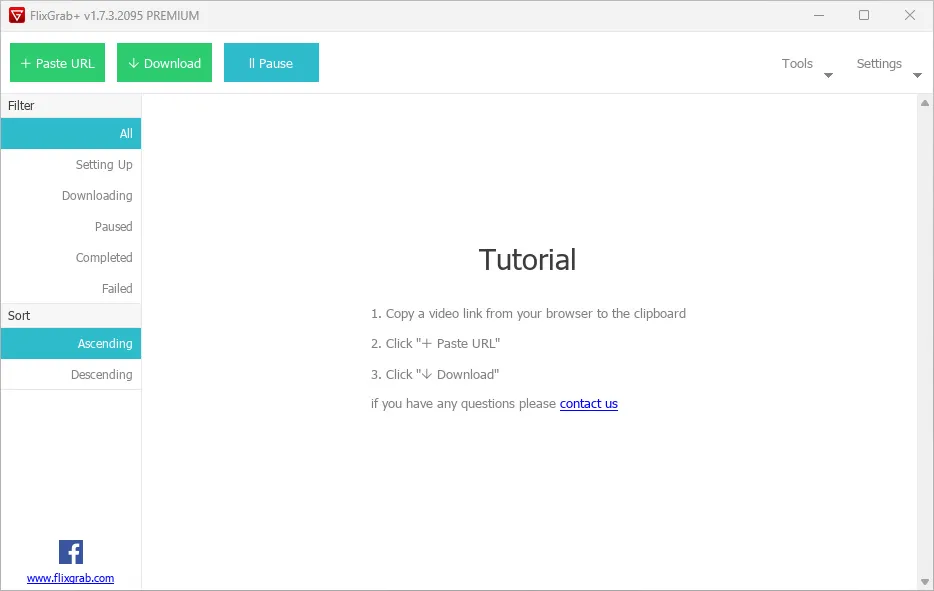Click the 'Copy a video link' step text
The image size is (934, 591).
pos(528,313)
